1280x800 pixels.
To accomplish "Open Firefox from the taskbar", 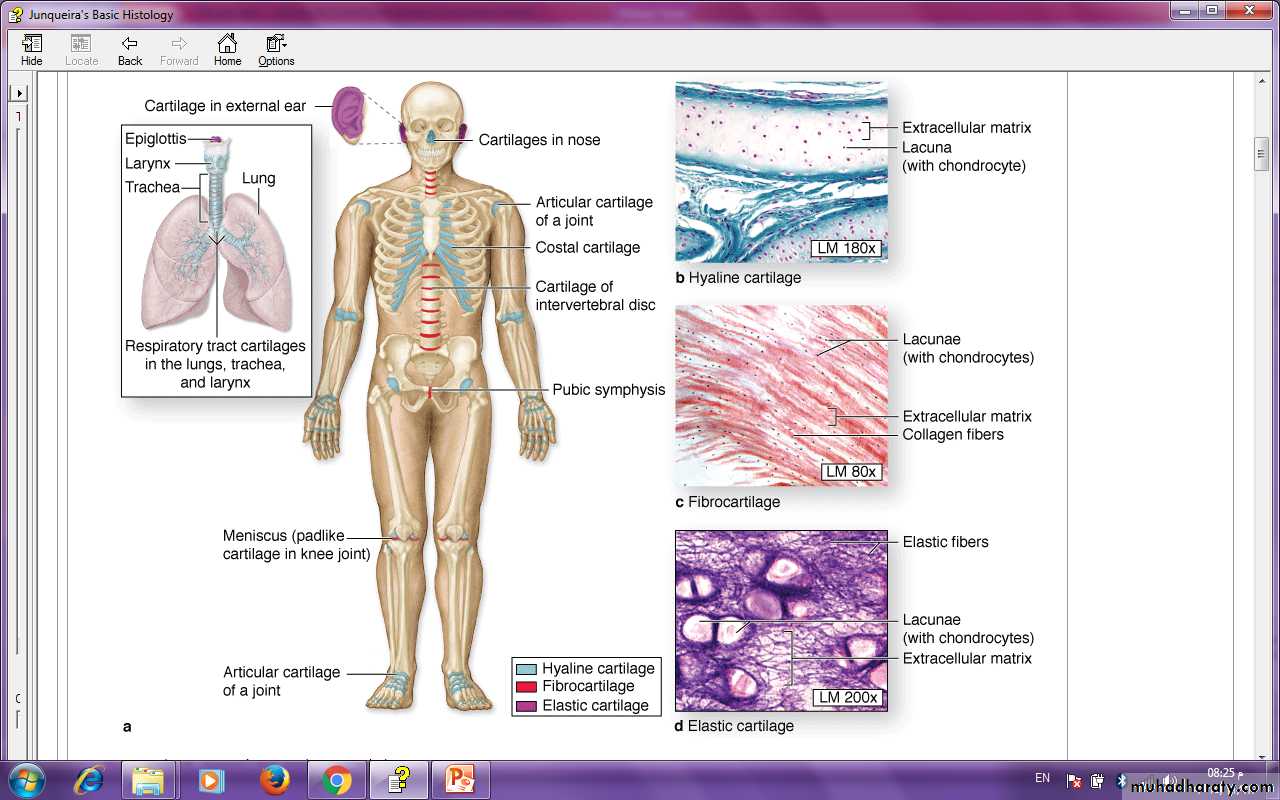I will click(274, 779).
